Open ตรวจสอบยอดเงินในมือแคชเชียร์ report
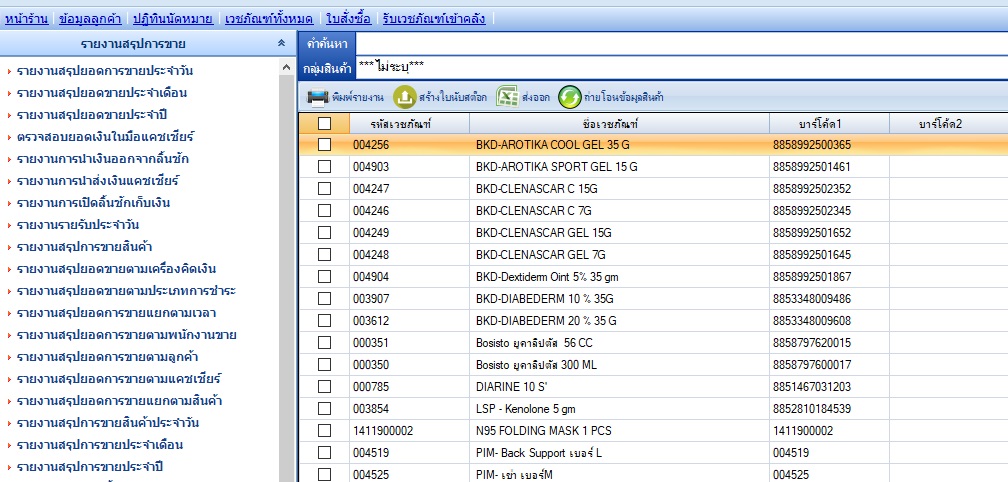This screenshot has height=482, width=1008. pyautogui.click(x=105, y=137)
